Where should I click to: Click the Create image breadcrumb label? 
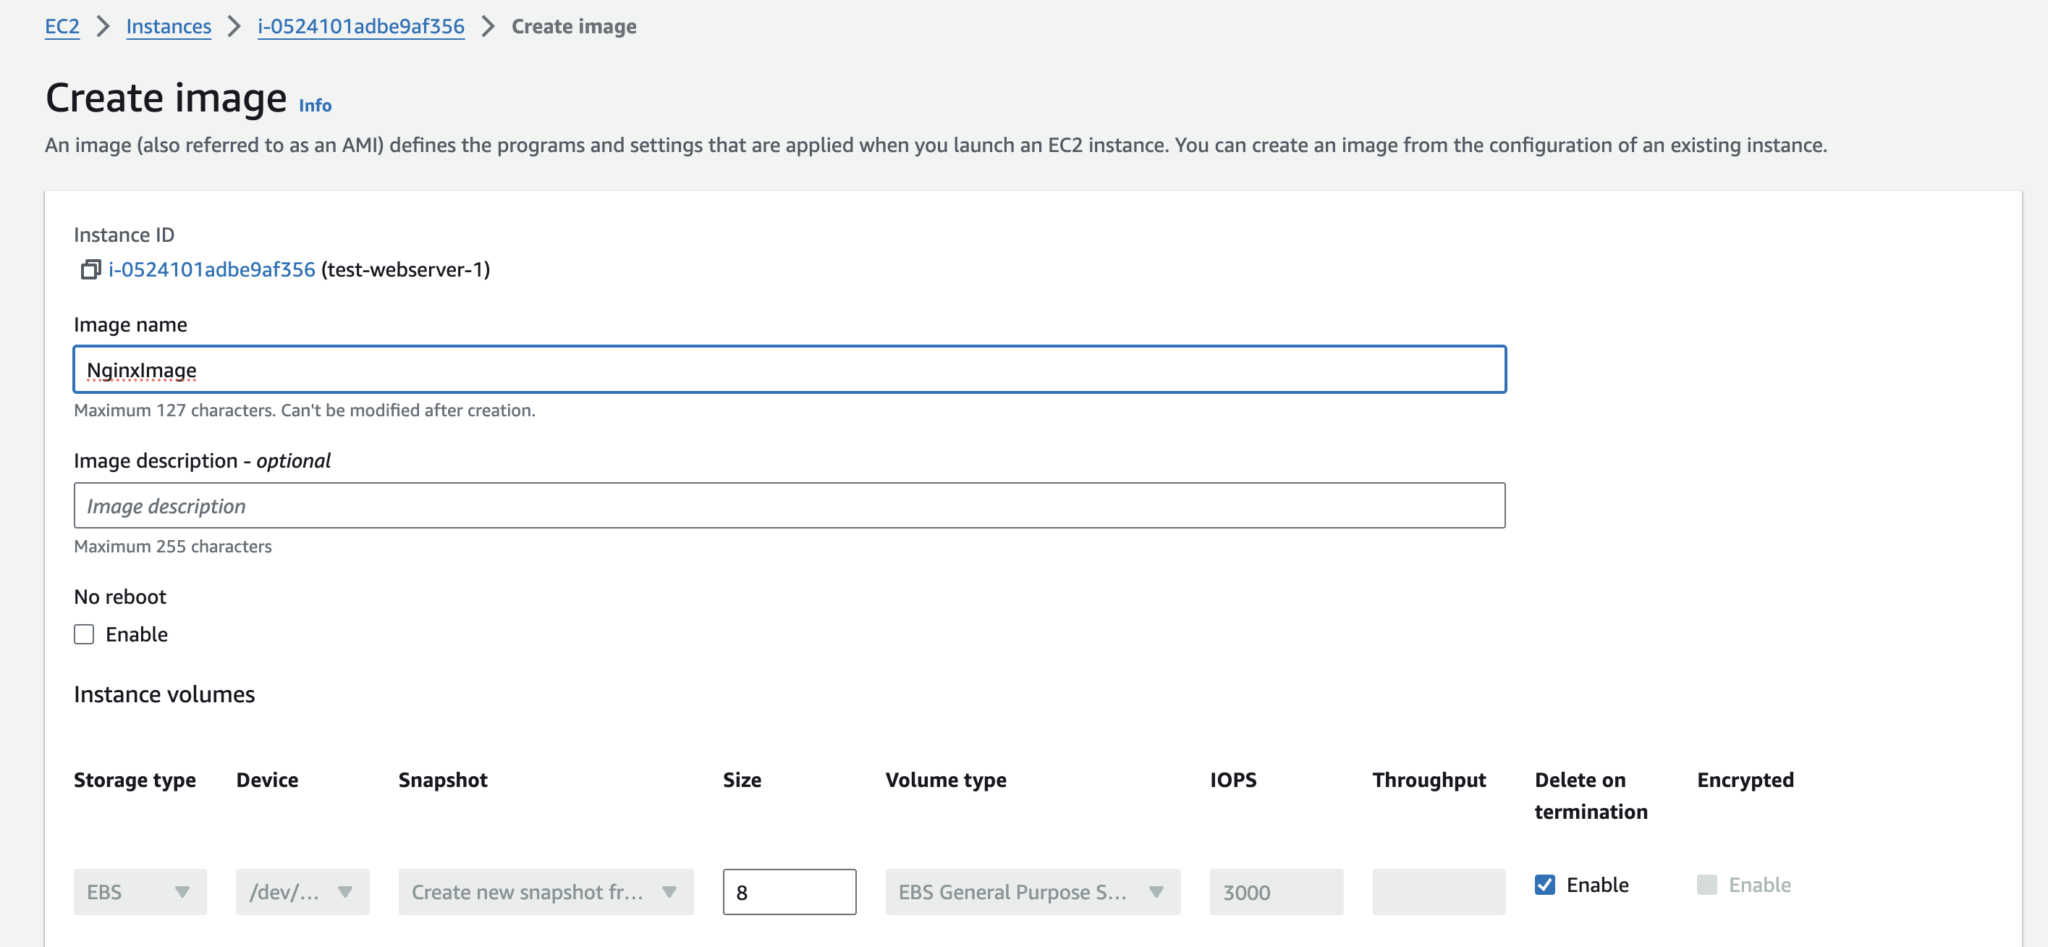point(573,26)
